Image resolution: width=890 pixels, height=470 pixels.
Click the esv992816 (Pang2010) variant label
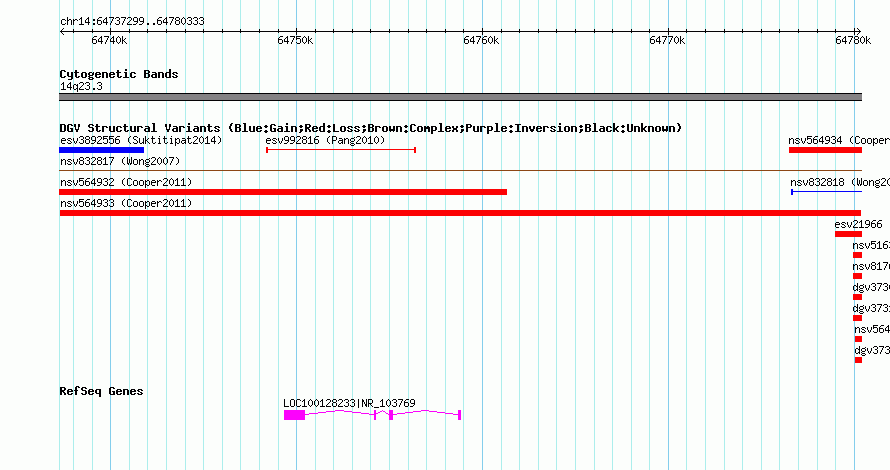click(325, 140)
